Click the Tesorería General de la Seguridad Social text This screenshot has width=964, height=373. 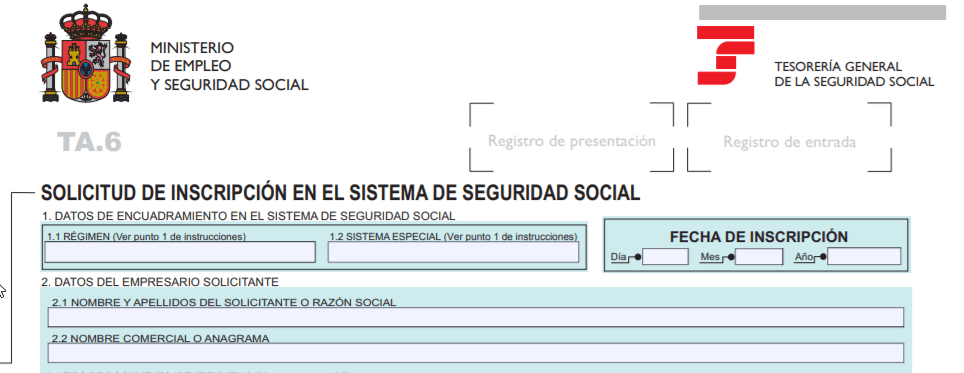[x=854, y=74]
